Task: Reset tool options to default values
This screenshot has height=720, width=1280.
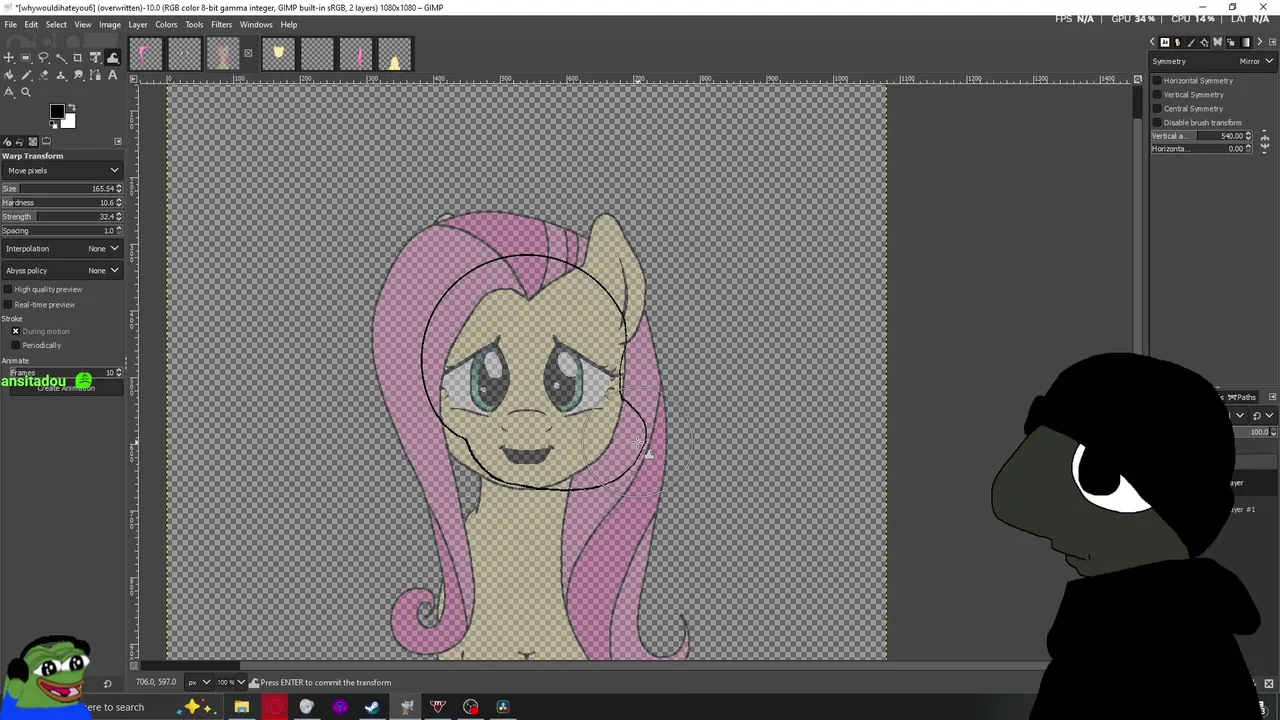Action: pos(107,683)
